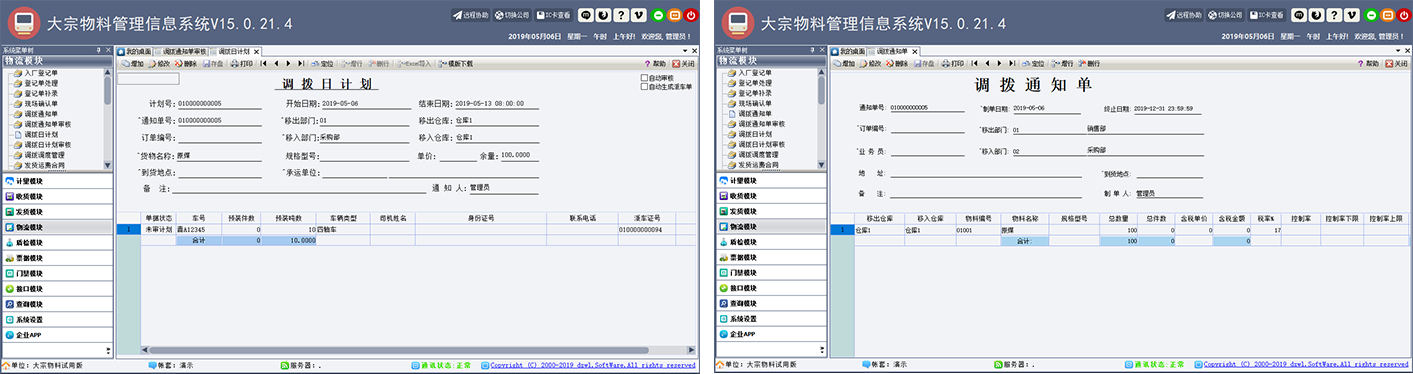The height and width of the screenshot is (374, 1413).
Task: Click 备注 input field in right window
Action: [986, 193]
